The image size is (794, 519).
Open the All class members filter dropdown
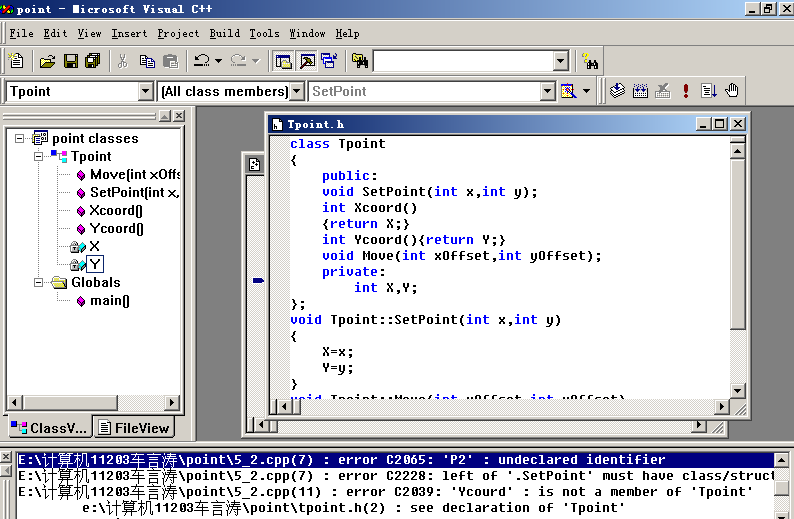pos(297,92)
